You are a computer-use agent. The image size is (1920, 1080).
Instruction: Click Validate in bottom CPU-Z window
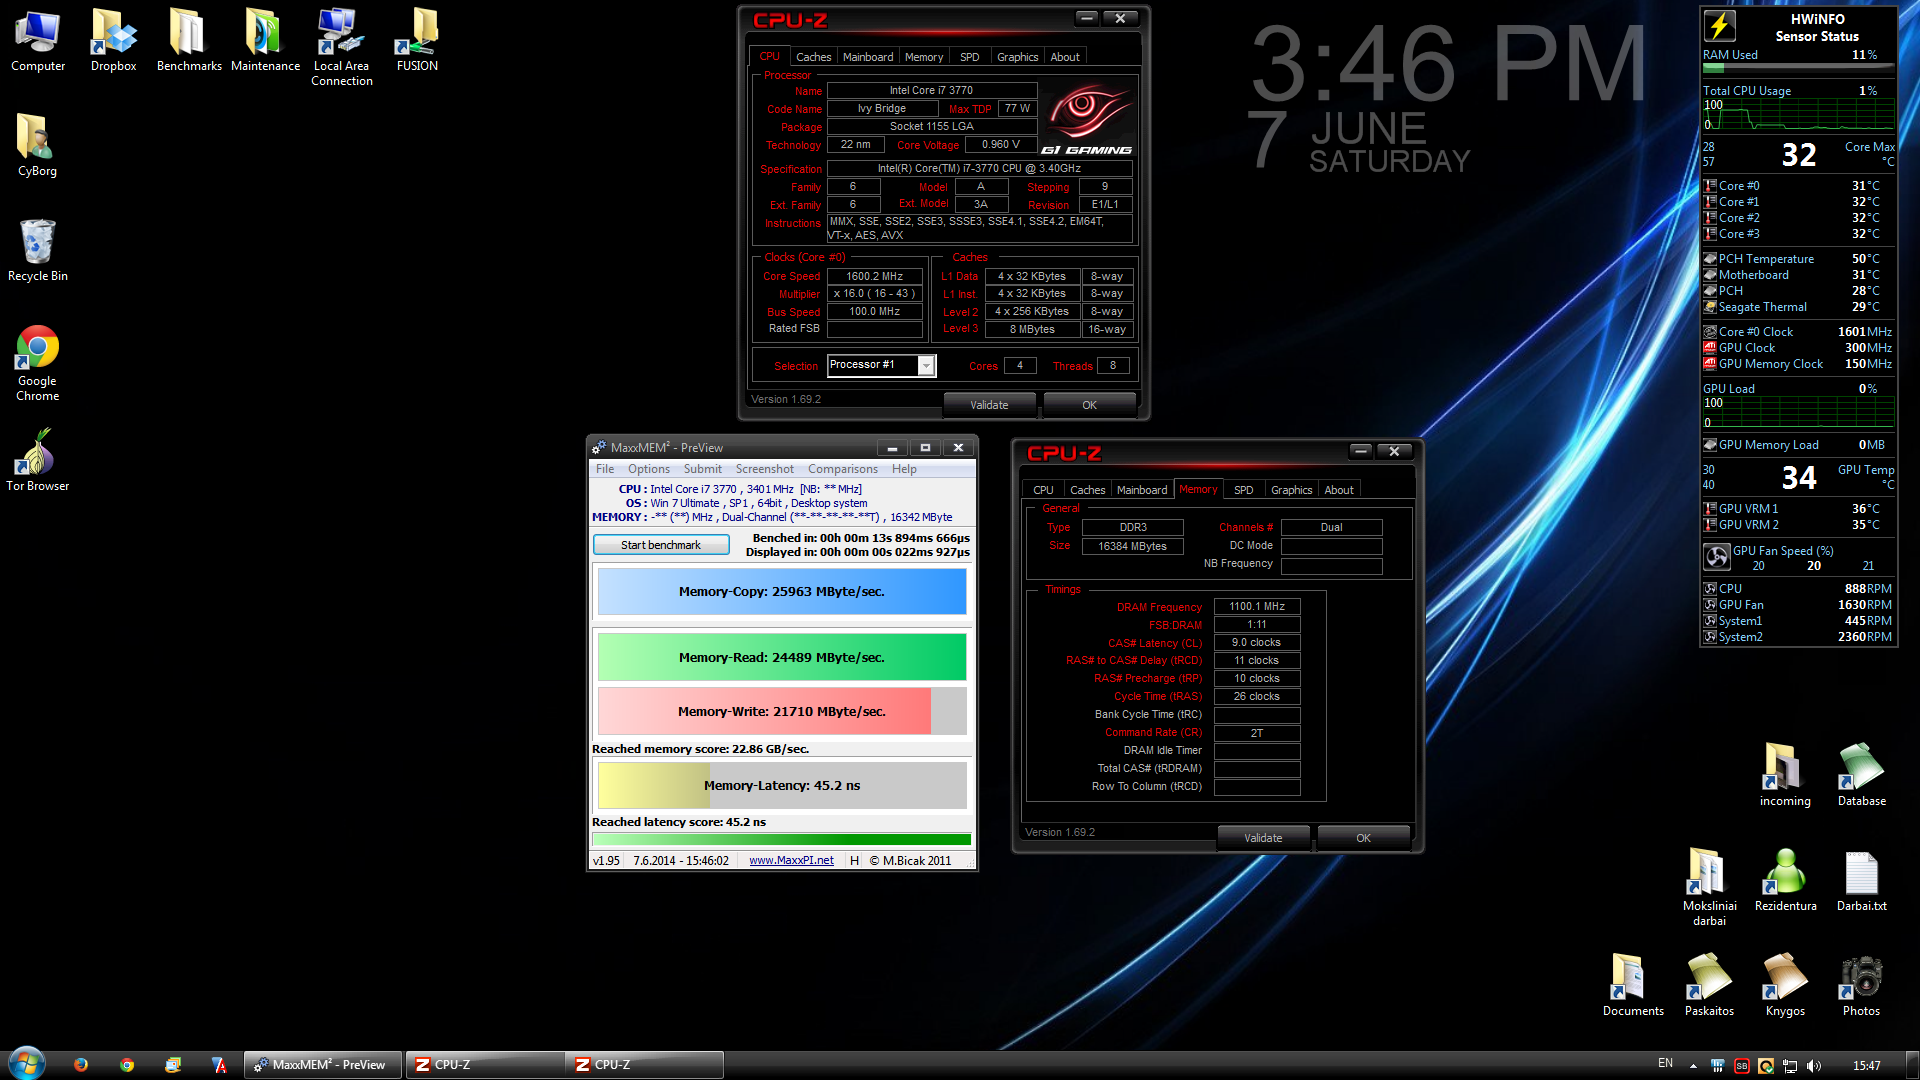(x=1263, y=838)
